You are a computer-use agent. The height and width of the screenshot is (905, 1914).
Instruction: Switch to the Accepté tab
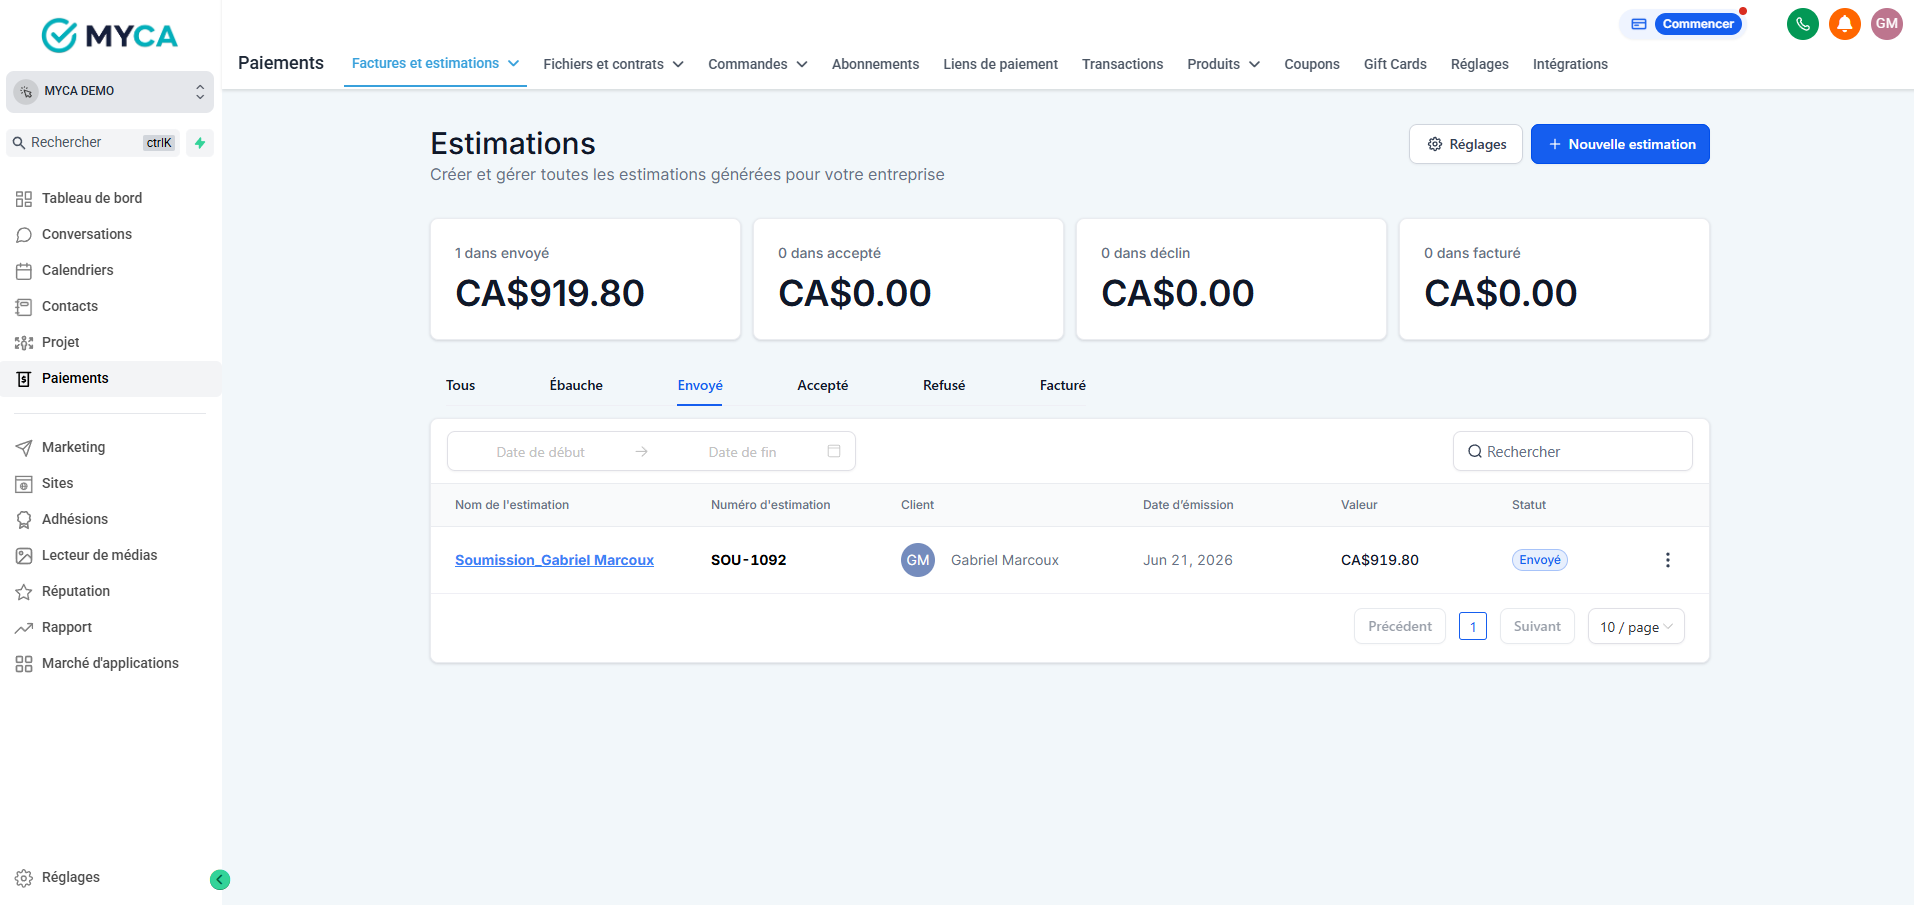click(823, 385)
